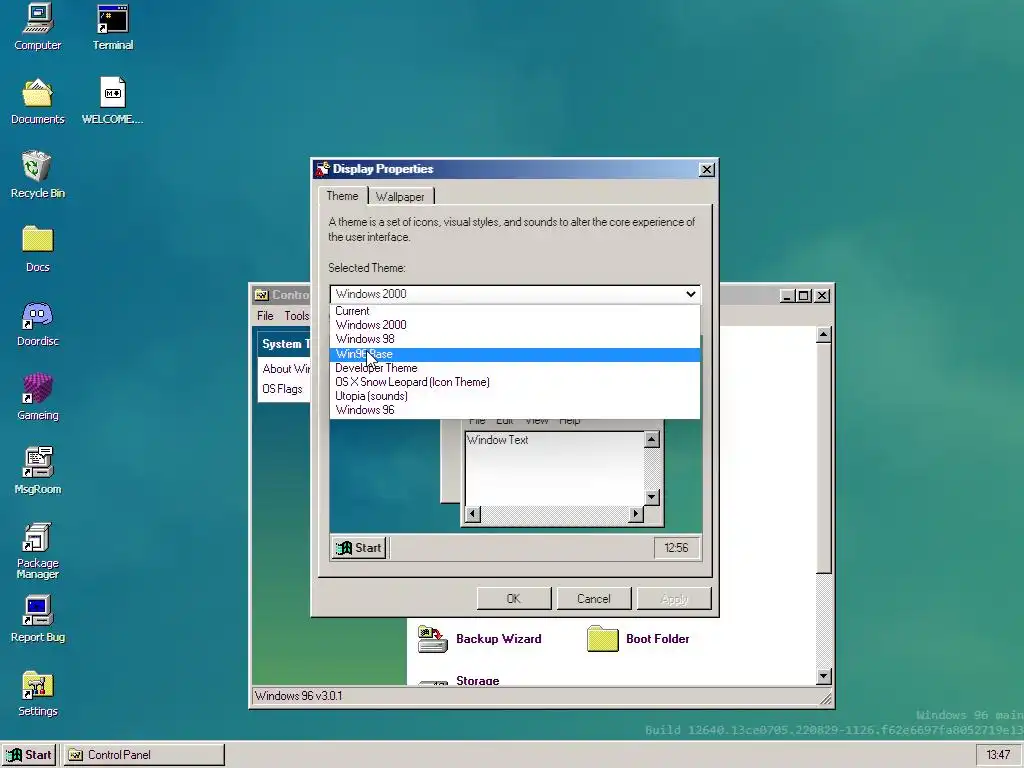Choose Current from the theme list
This screenshot has width=1024, height=768.
tap(515, 311)
